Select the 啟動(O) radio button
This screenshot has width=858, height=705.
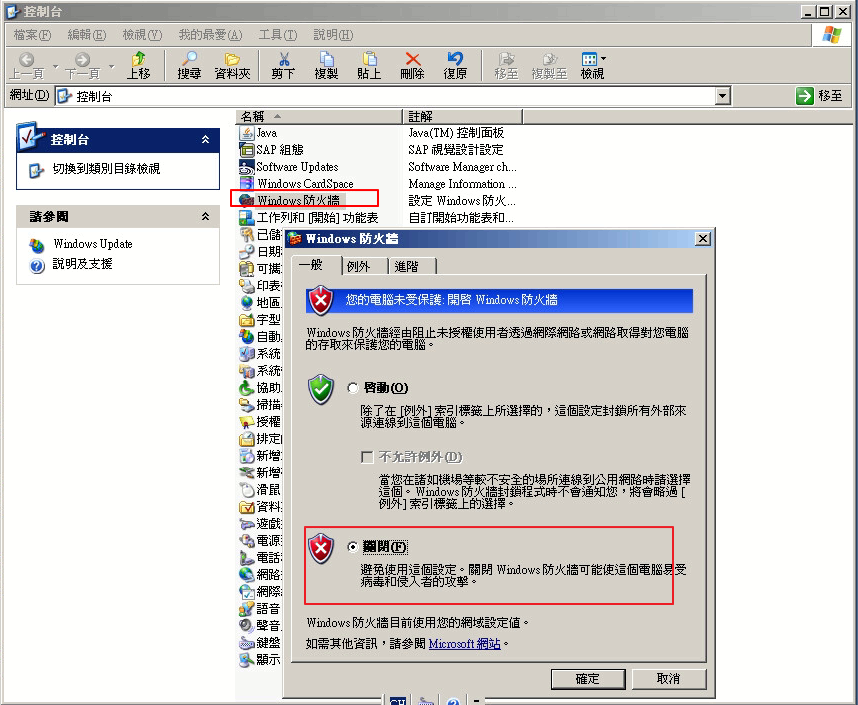(x=353, y=388)
